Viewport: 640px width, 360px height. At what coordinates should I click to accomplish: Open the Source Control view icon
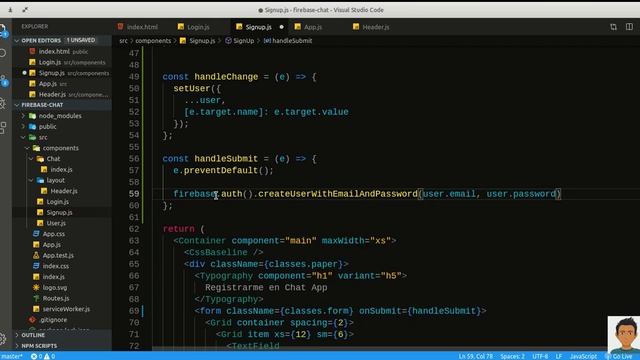tap(3, 80)
